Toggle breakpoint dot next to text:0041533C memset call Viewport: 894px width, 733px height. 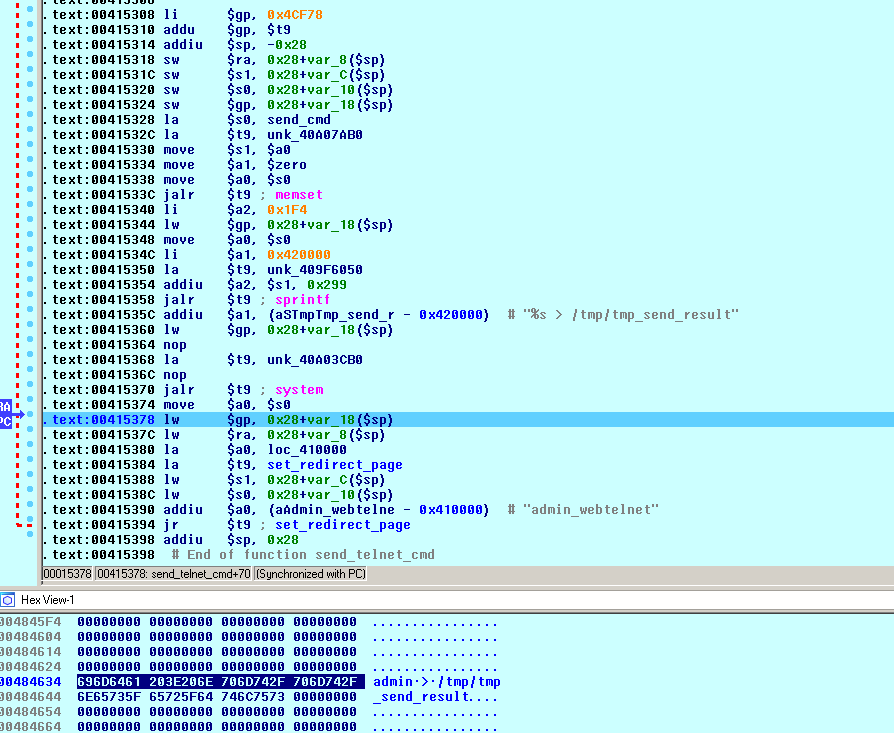pos(30,189)
